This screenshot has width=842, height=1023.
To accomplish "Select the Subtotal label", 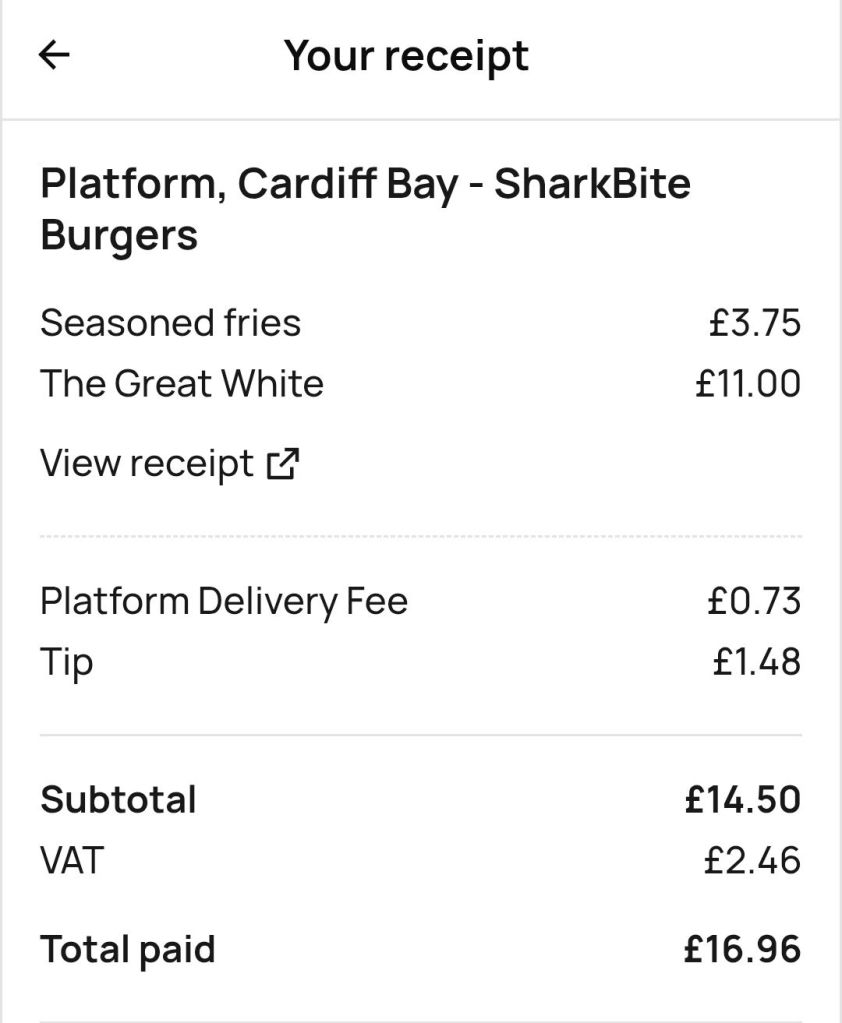I will 118,800.
